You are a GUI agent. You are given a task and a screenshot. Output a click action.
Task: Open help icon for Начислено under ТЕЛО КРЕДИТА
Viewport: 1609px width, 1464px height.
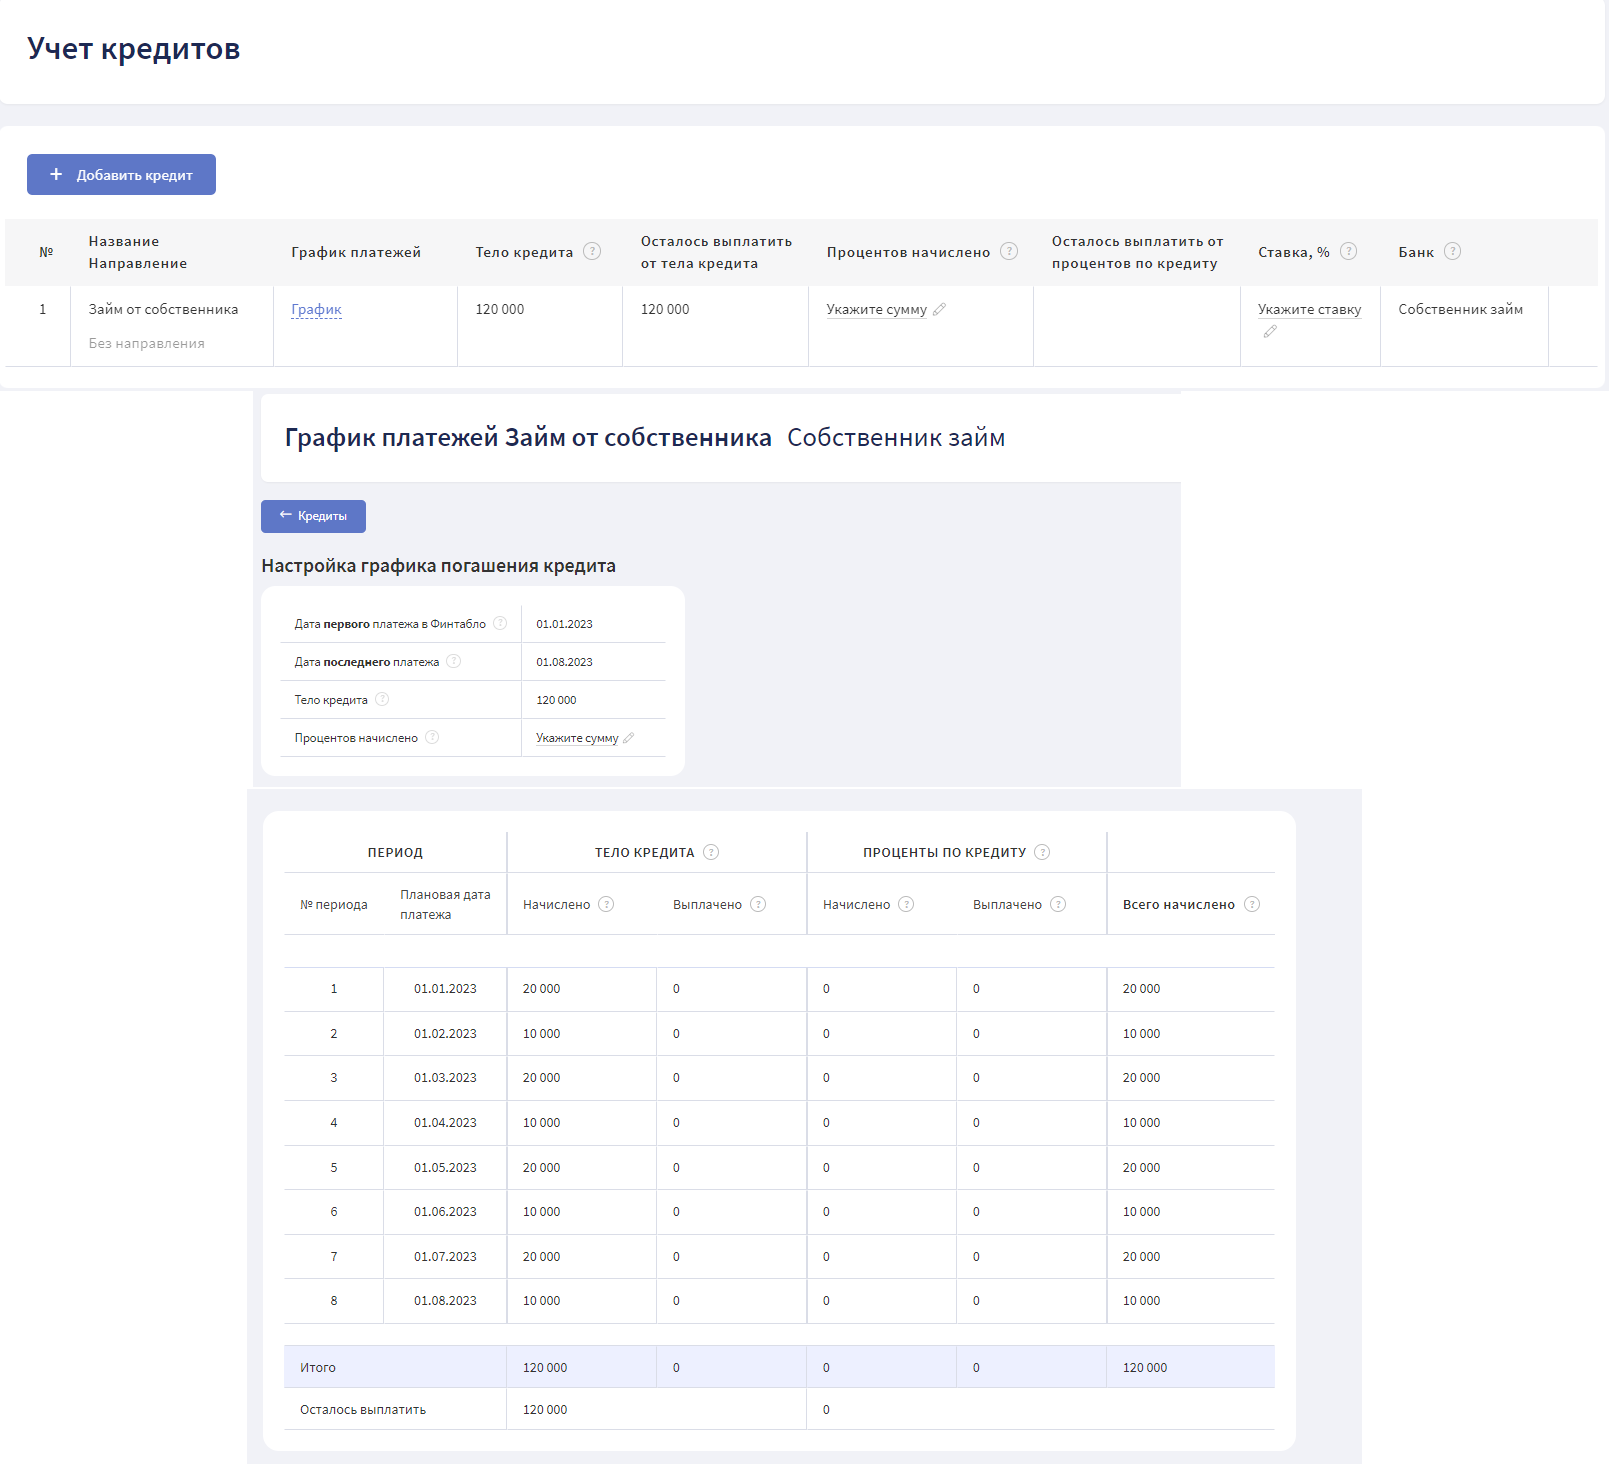click(x=606, y=904)
